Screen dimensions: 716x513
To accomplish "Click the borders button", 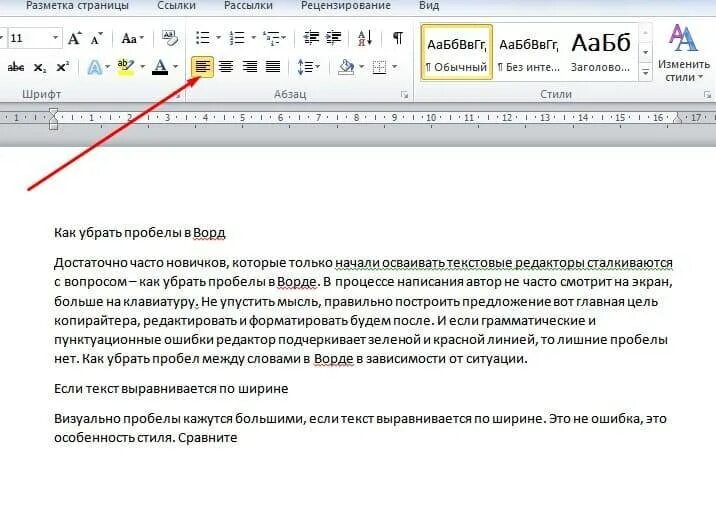I will click(x=379, y=67).
